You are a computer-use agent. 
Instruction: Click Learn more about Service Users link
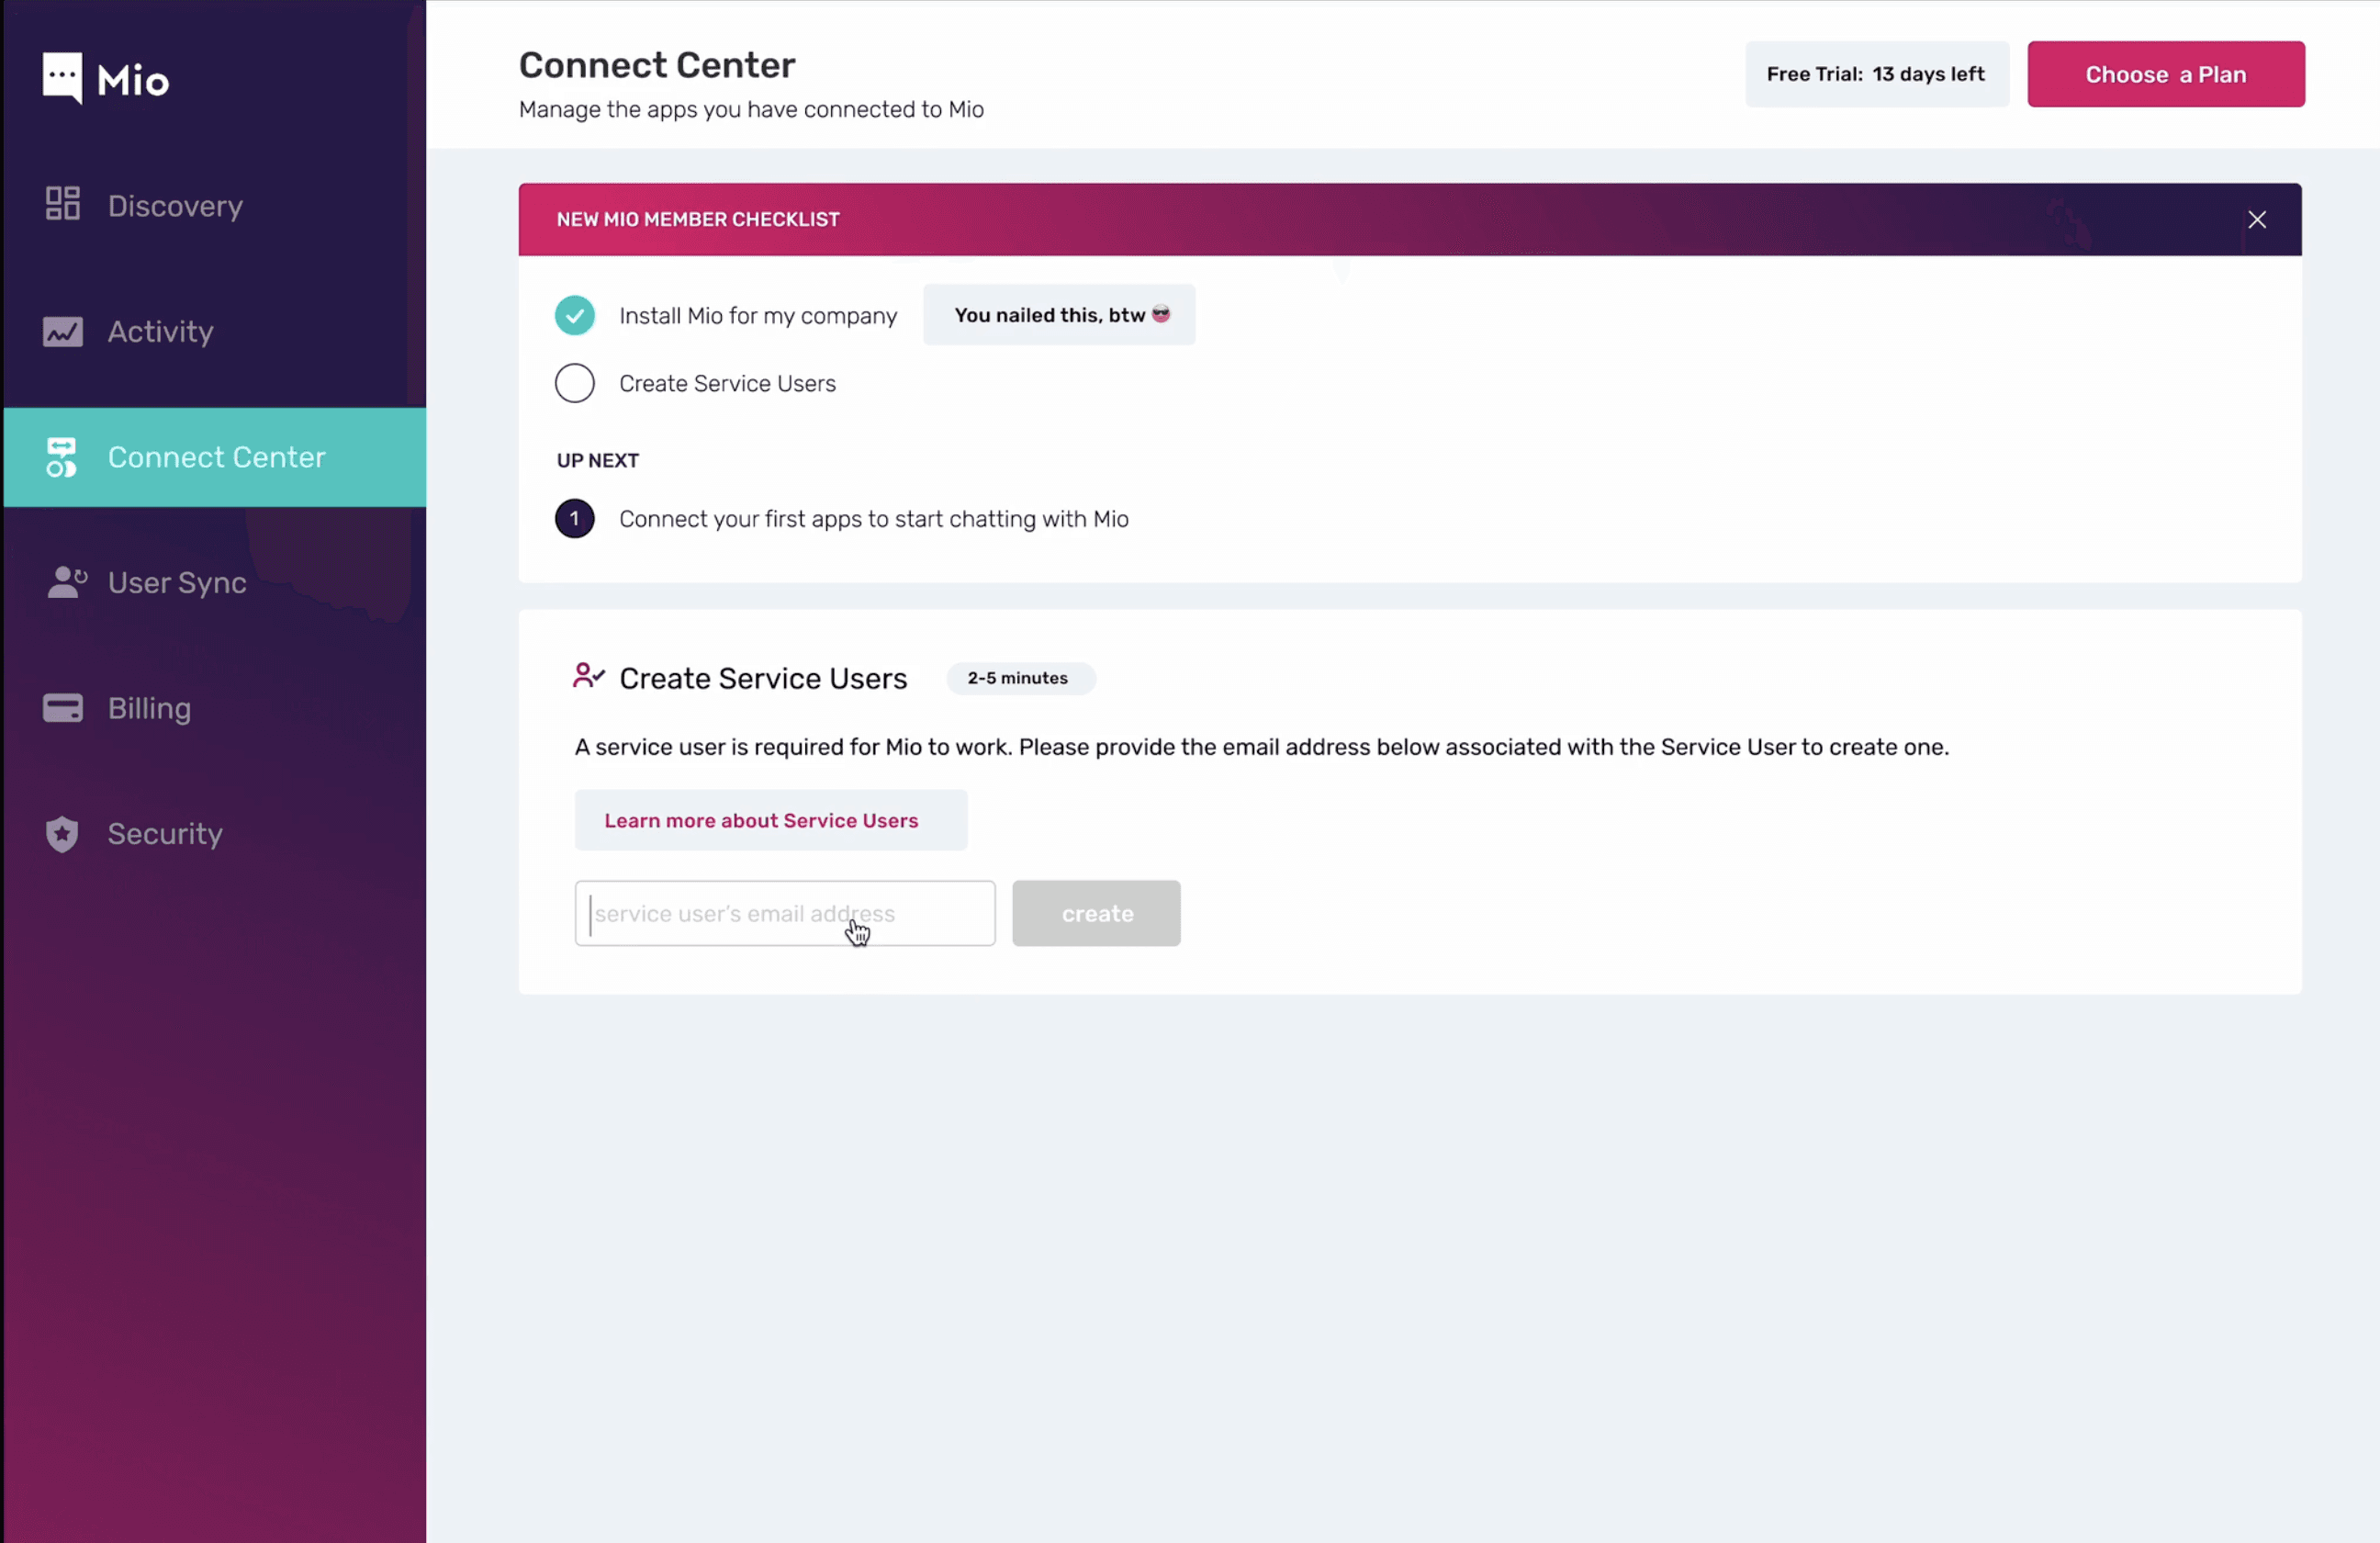761,819
